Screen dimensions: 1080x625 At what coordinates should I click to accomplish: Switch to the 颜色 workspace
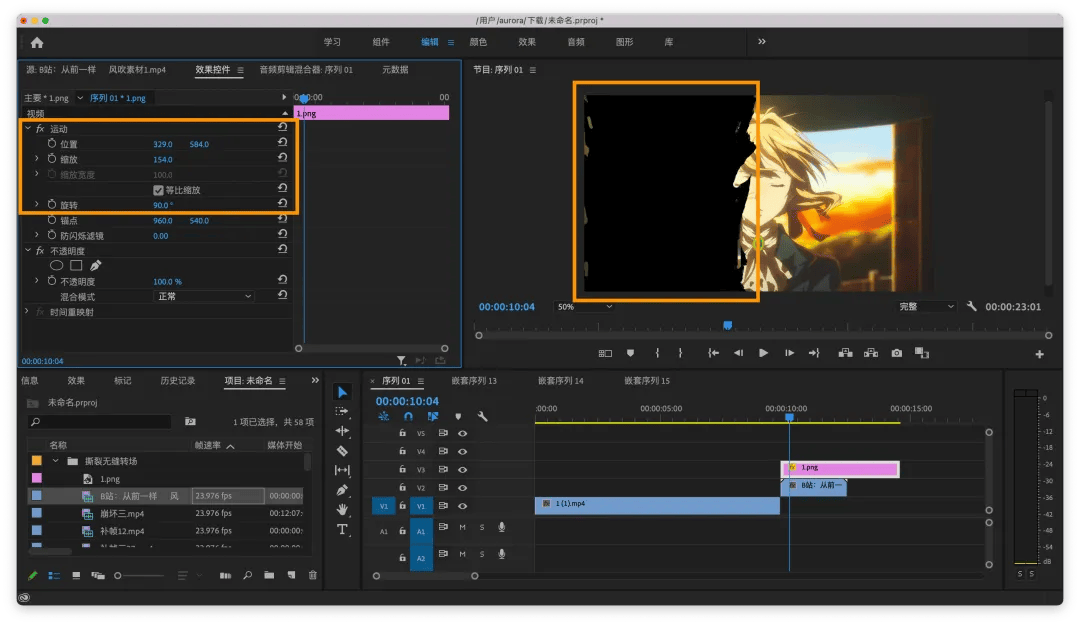pyautogui.click(x=478, y=42)
